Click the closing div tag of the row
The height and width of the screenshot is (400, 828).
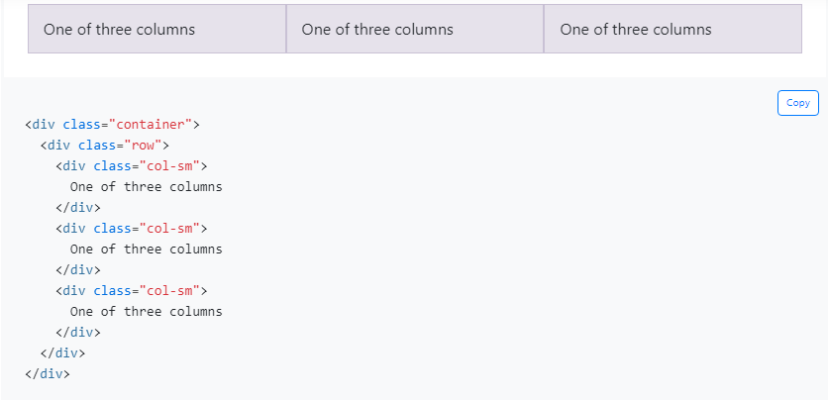click(62, 353)
